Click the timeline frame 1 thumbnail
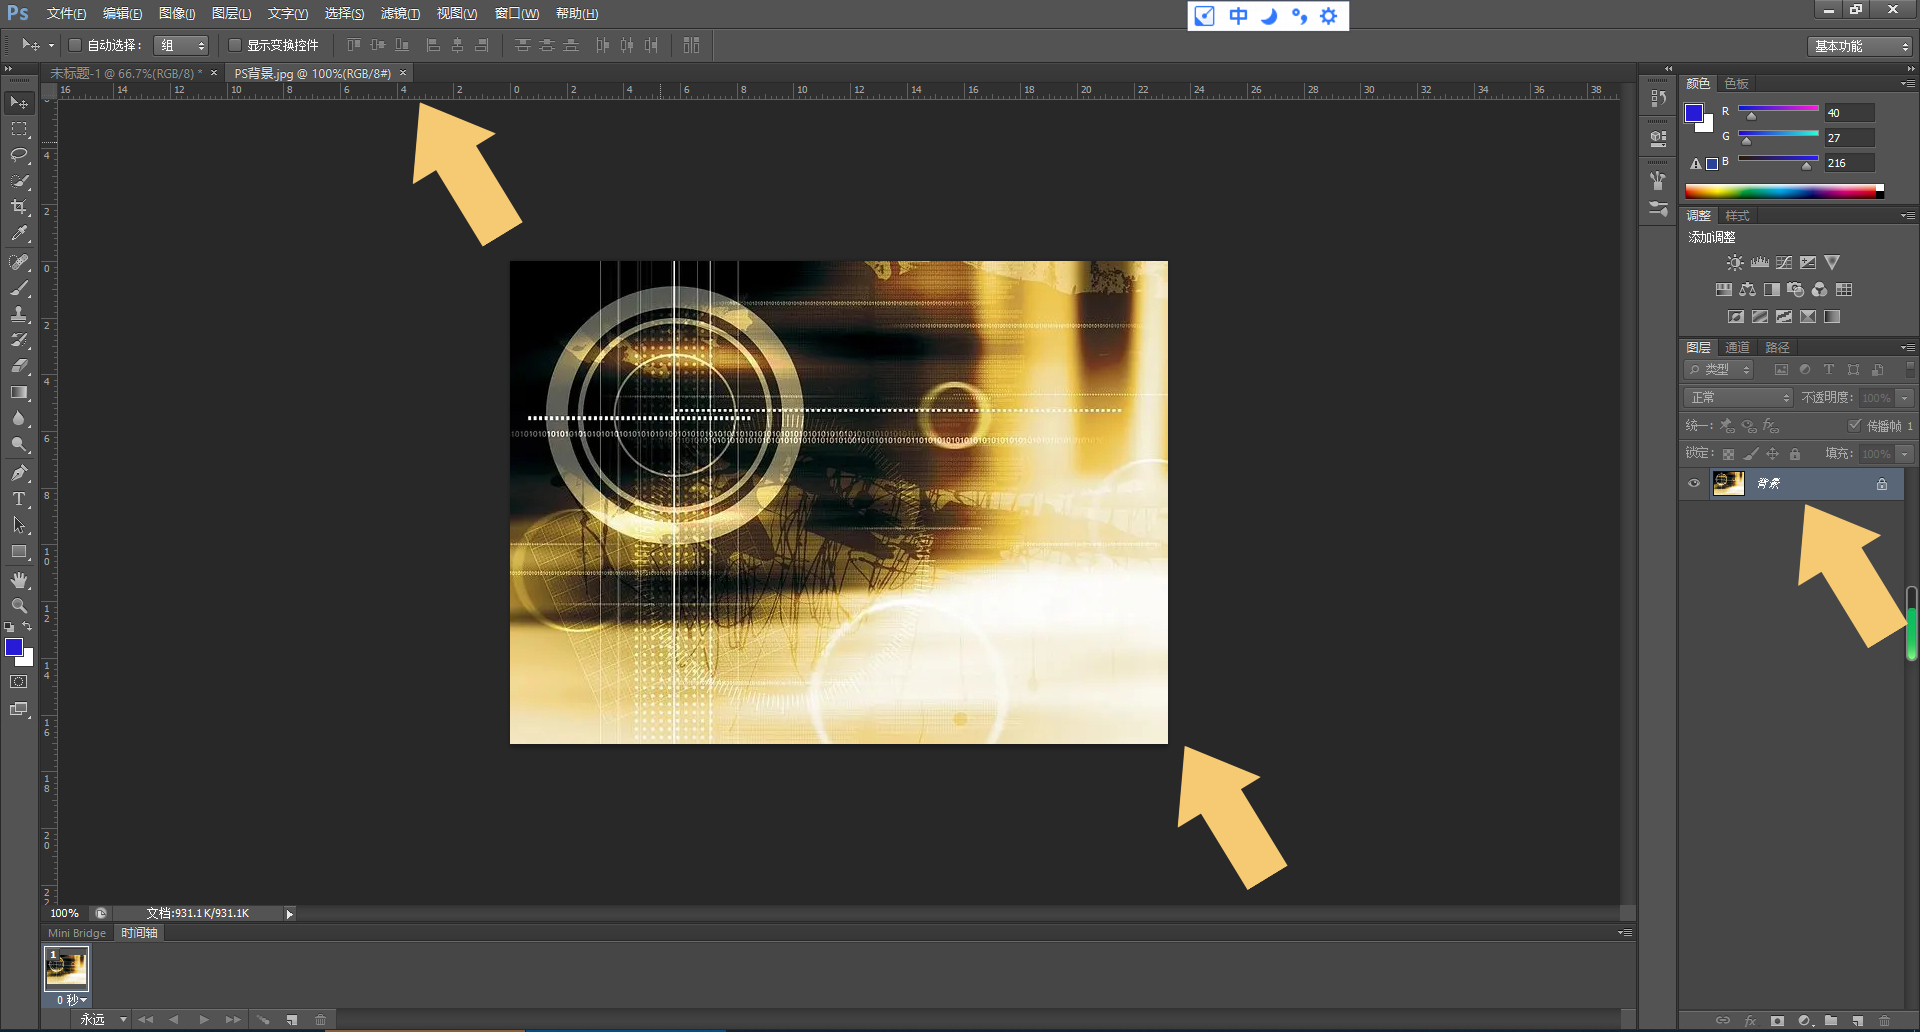The image size is (1920, 1032). [x=67, y=968]
